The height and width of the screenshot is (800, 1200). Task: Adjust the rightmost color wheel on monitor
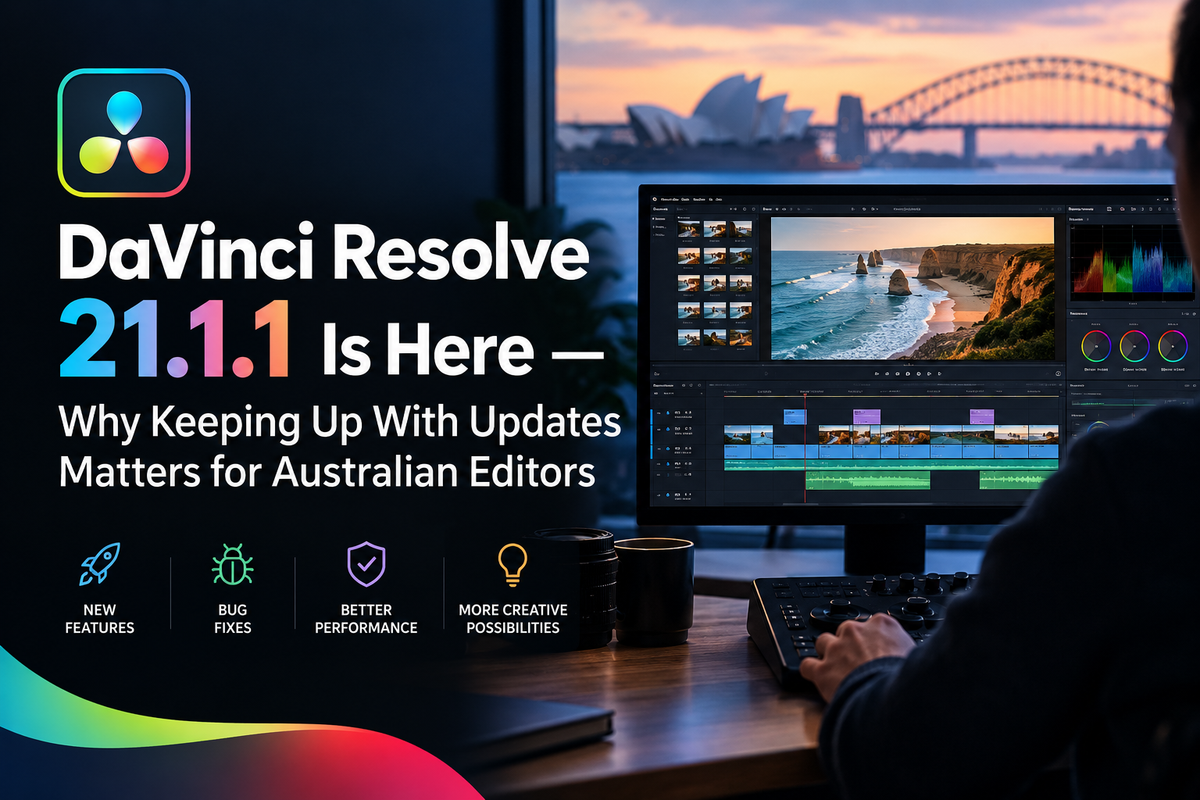click(x=1172, y=346)
